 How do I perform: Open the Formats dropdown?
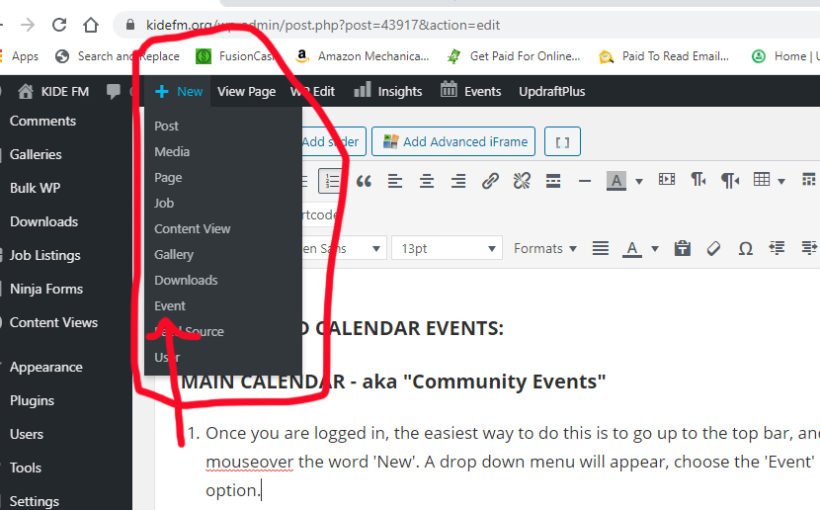pyautogui.click(x=545, y=248)
